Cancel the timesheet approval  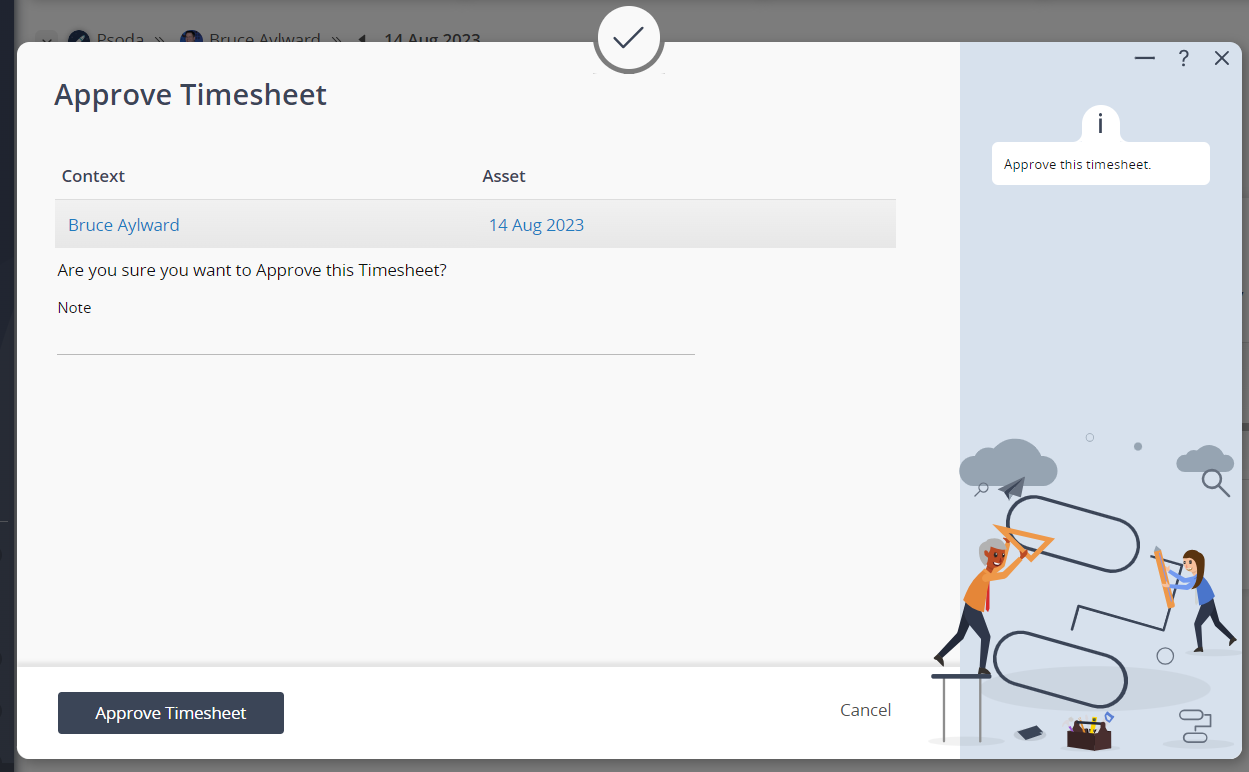tap(865, 710)
